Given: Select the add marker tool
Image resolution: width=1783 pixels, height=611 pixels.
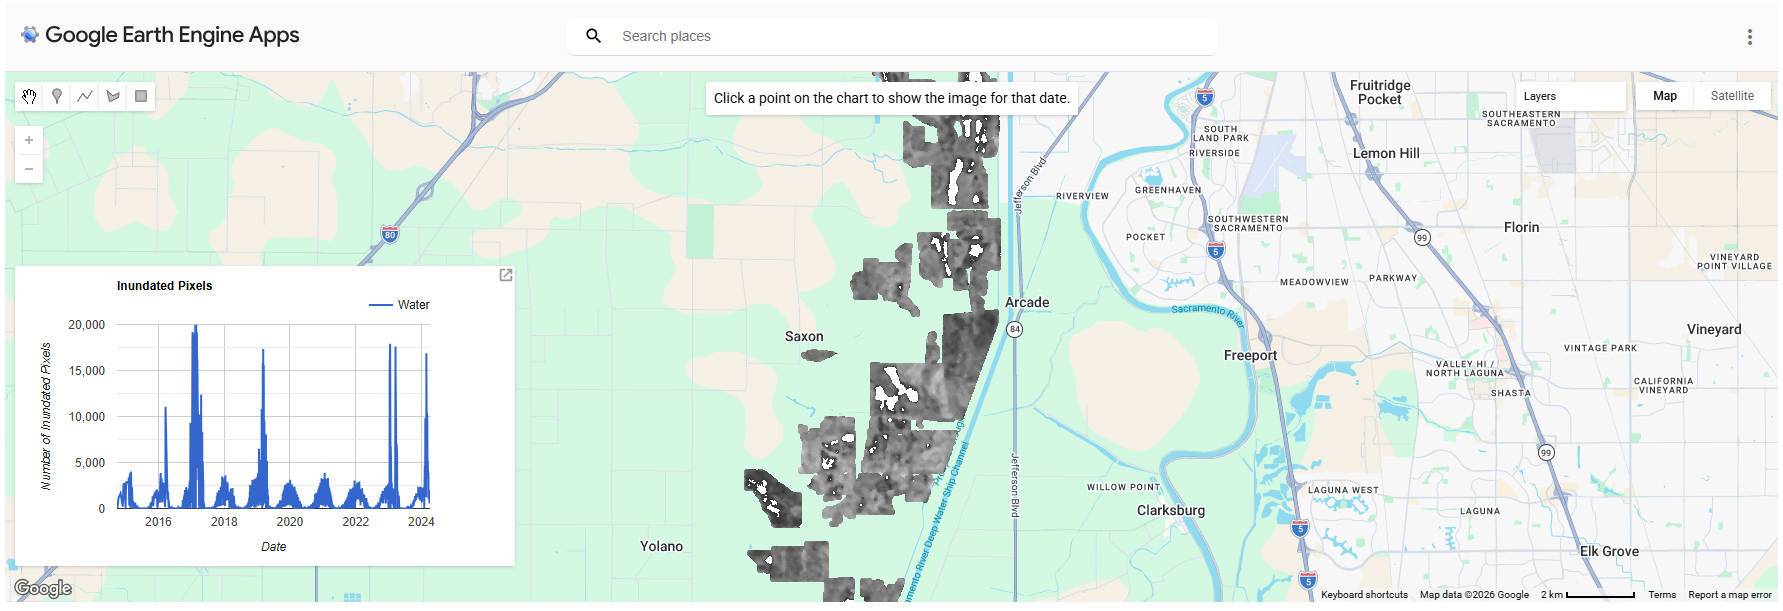Looking at the screenshot, I should 57,96.
